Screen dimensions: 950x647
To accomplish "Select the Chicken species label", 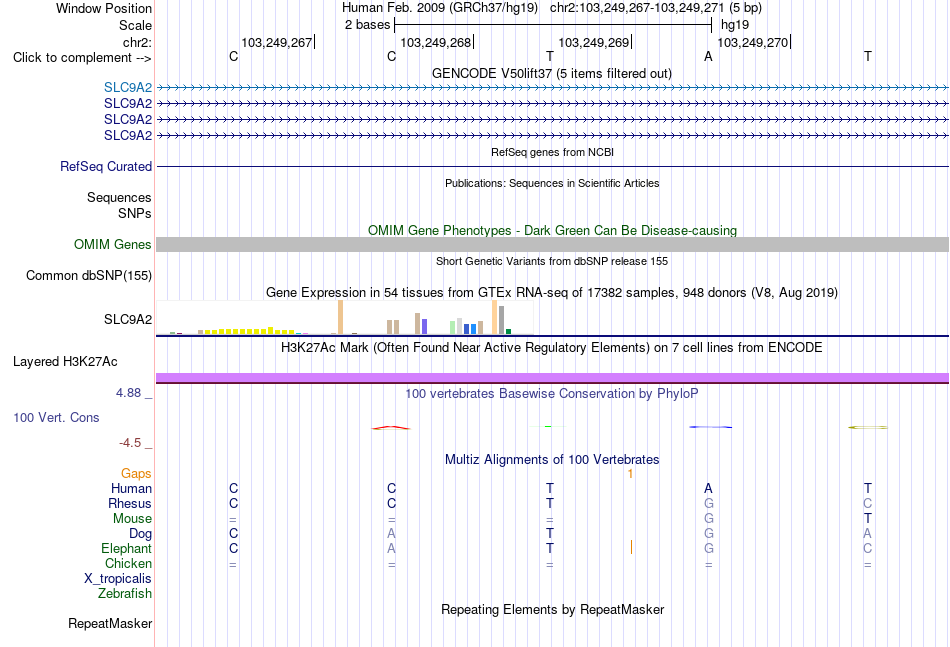I will point(128,563).
